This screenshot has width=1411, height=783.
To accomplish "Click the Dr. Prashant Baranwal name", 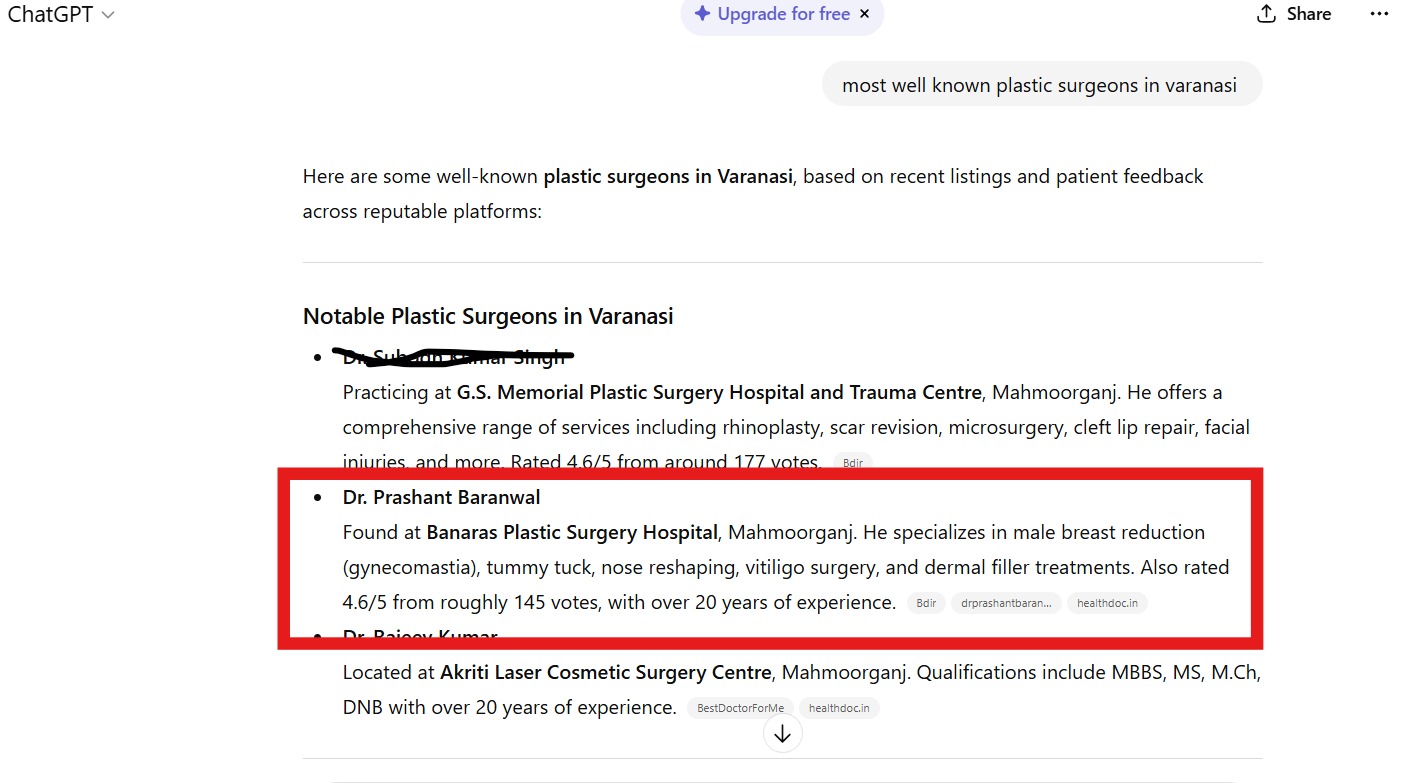I will tap(441, 497).
